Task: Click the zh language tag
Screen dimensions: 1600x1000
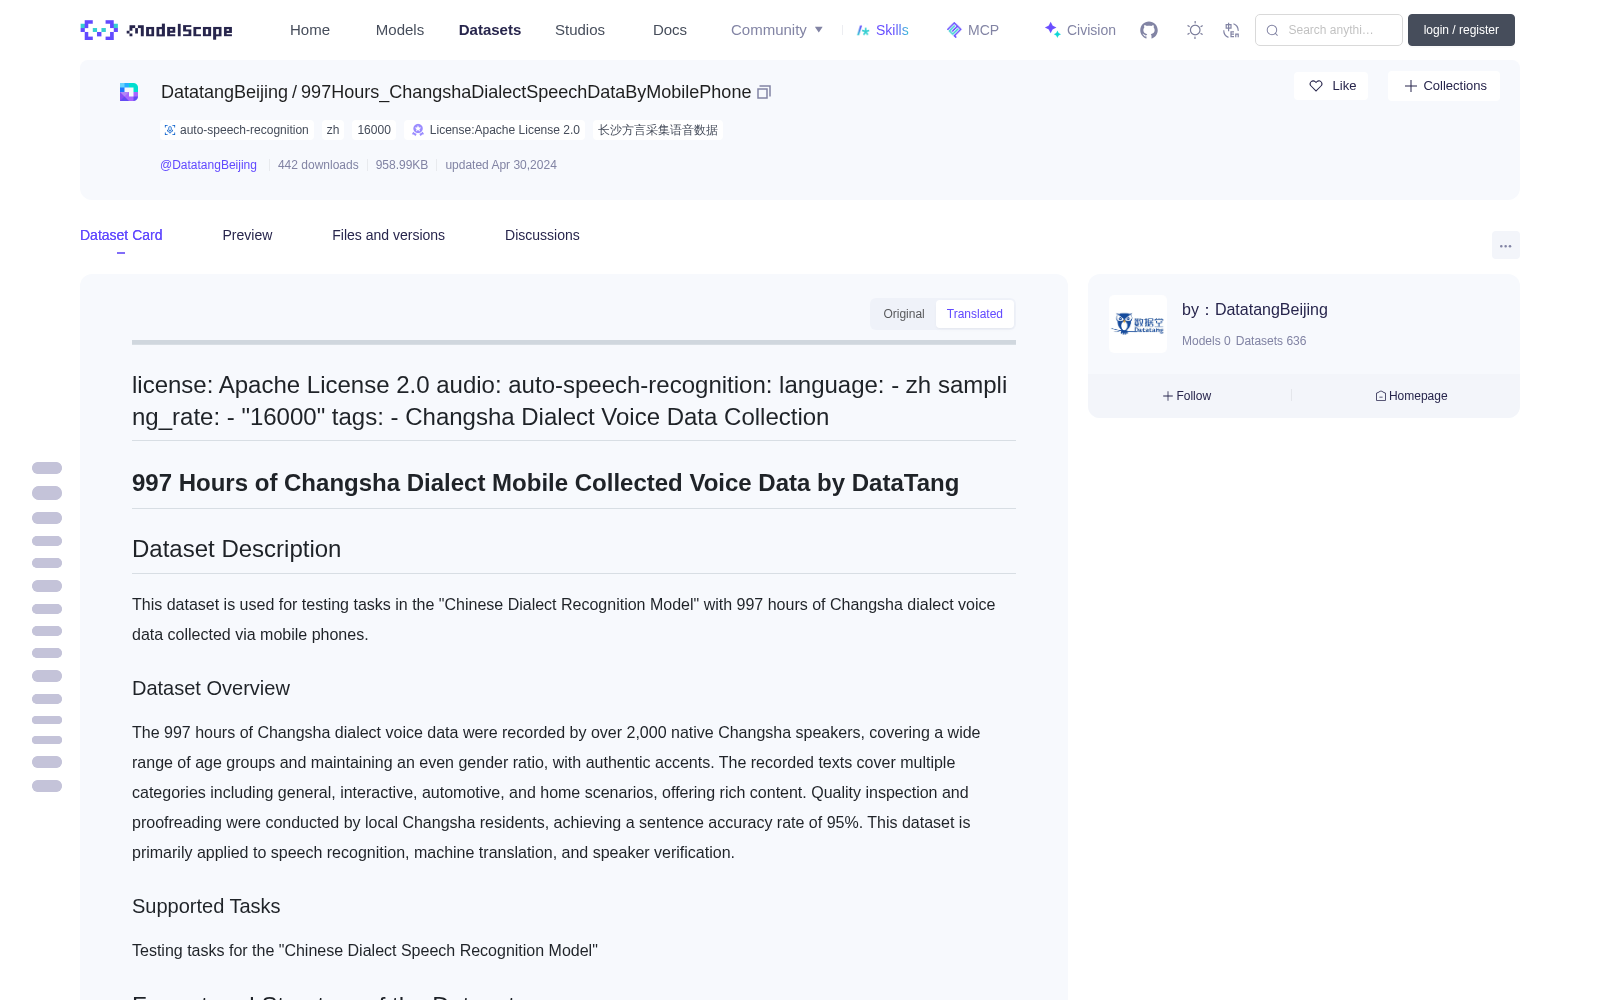Action: [333, 130]
